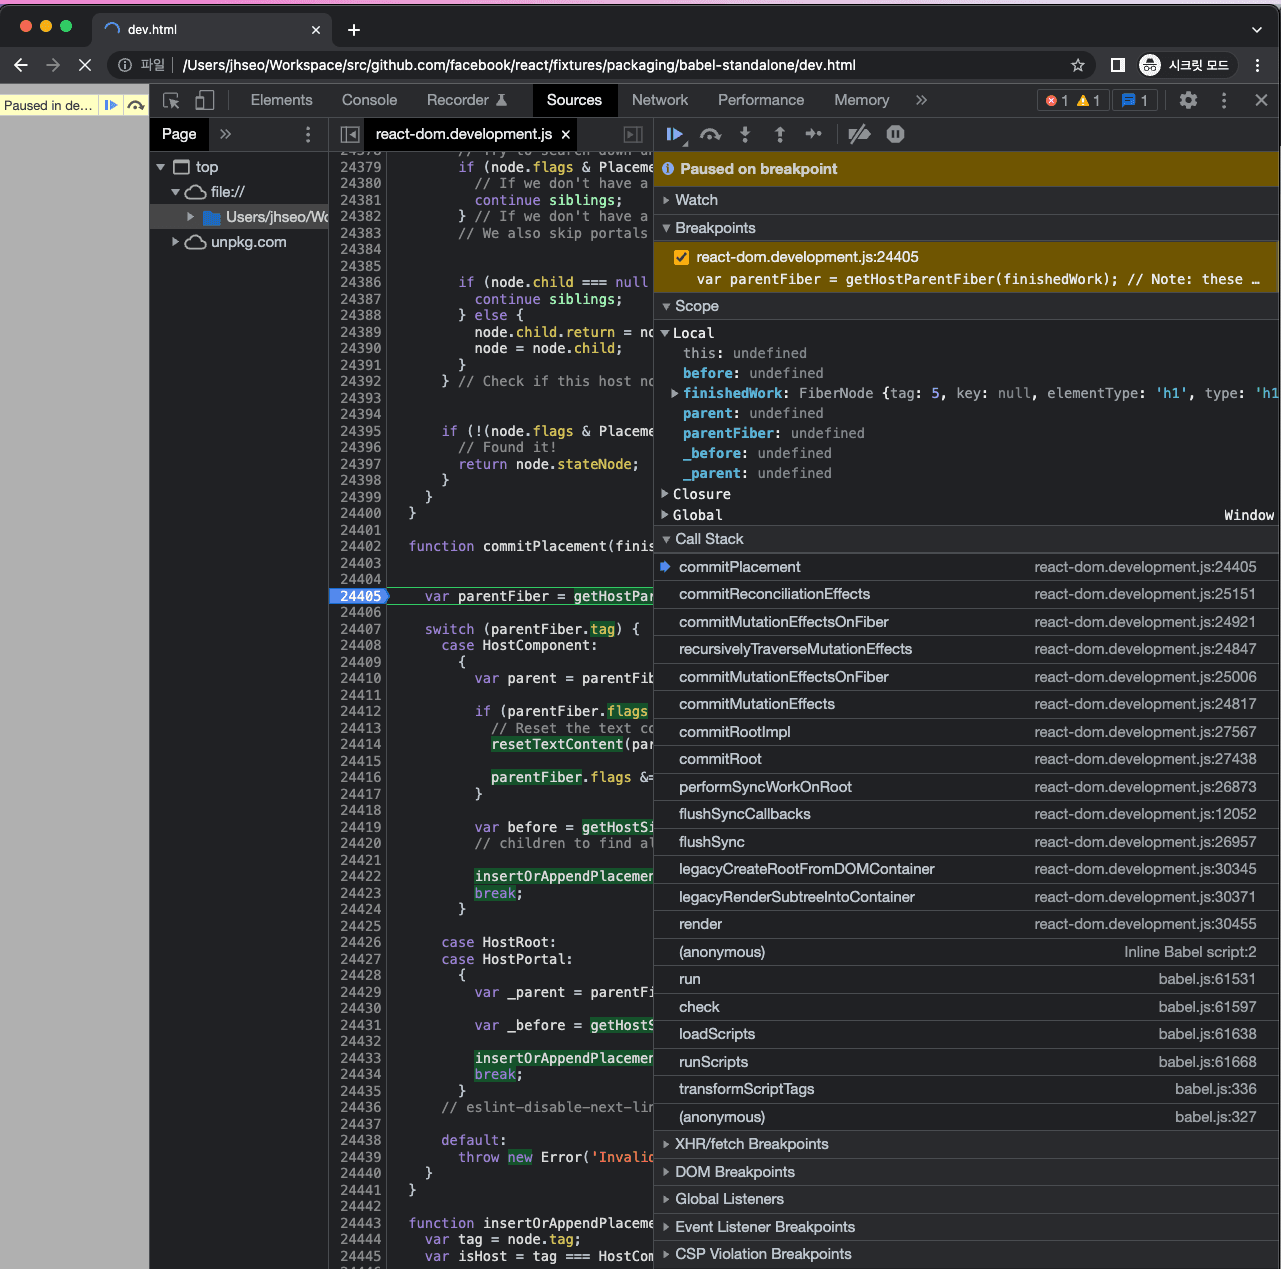Toggle the device toolbar icon

(x=204, y=100)
